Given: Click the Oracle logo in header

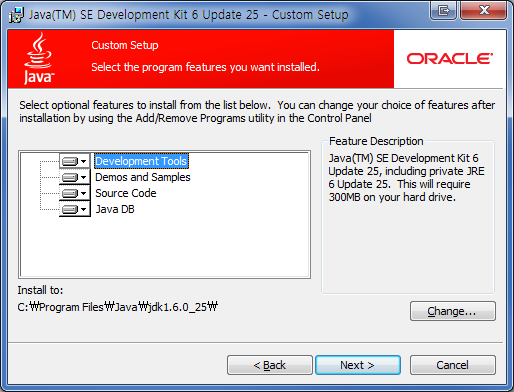Looking at the screenshot, I should (450, 58).
